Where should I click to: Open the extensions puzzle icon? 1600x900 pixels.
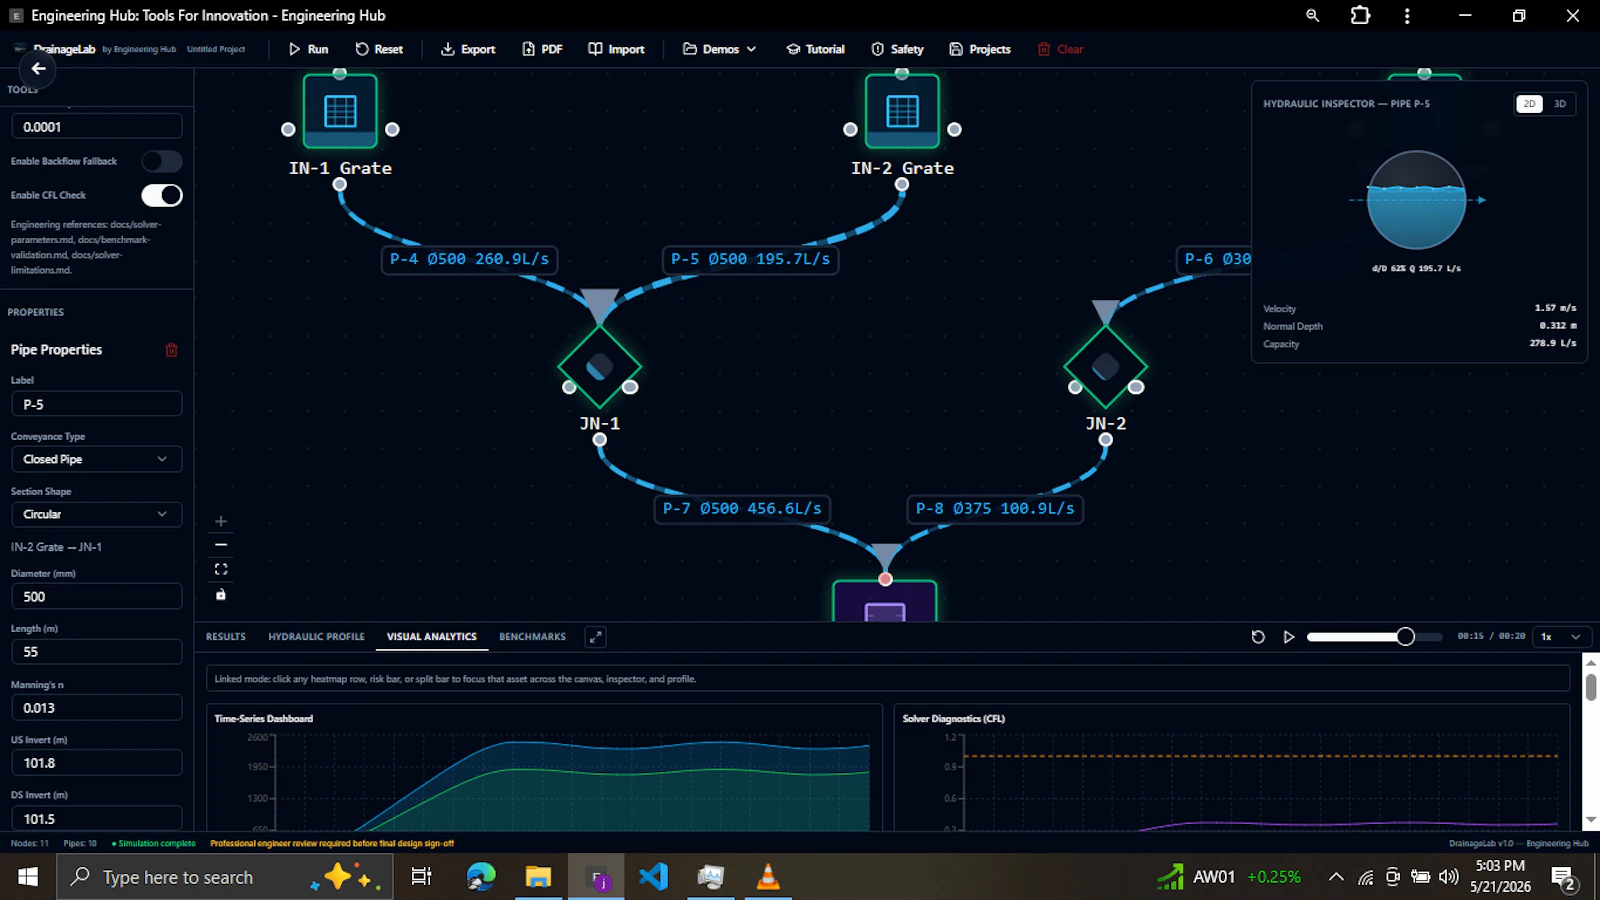coord(1360,16)
